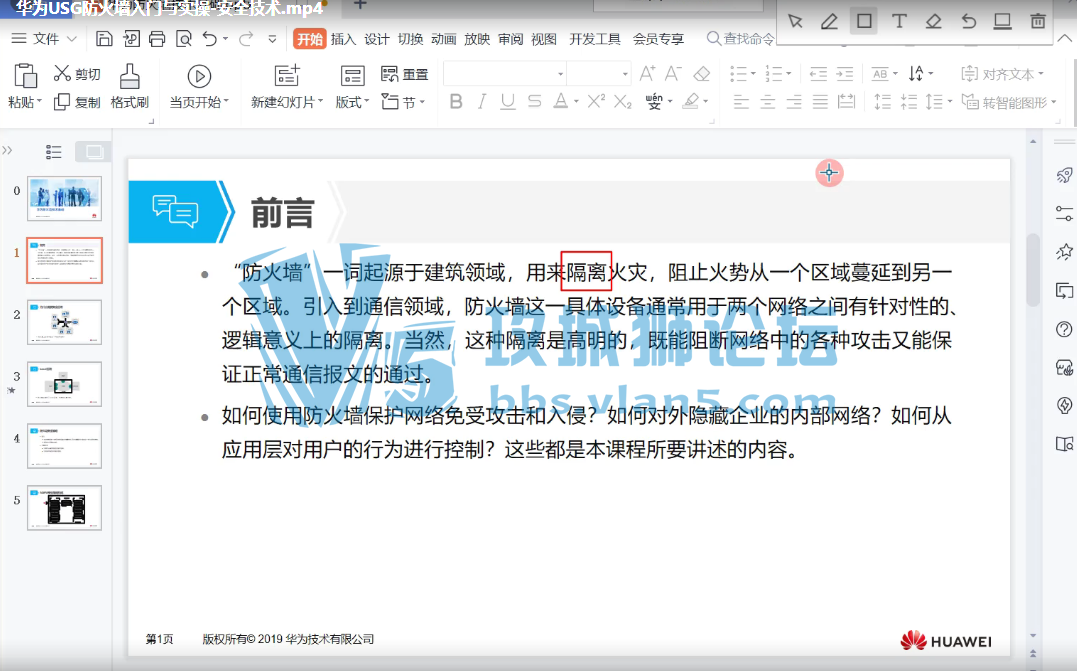
Task: Open Convert to Smart Graphic (转智能图形) dropdown
Action: [x=1009, y=102]
